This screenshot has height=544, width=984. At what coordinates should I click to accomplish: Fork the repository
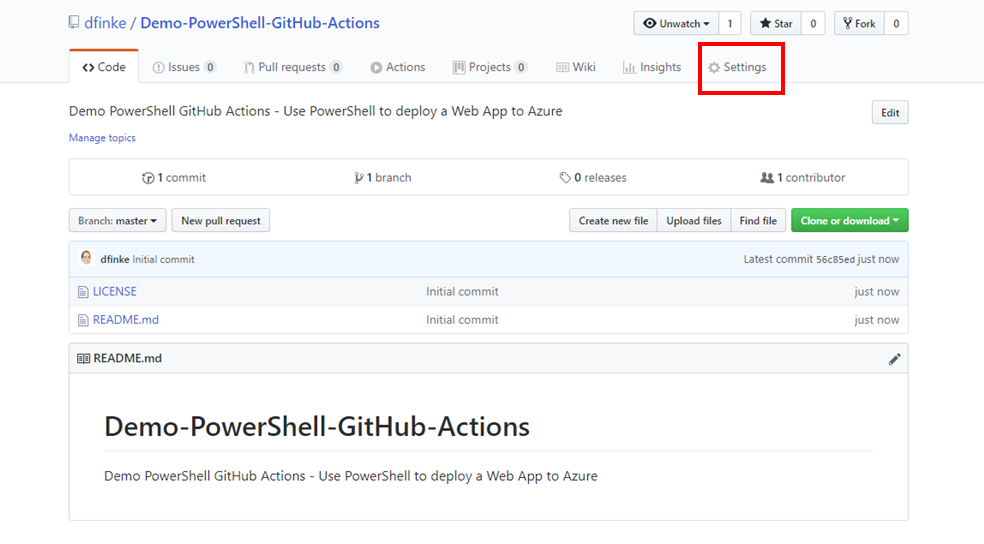point(860,23)
